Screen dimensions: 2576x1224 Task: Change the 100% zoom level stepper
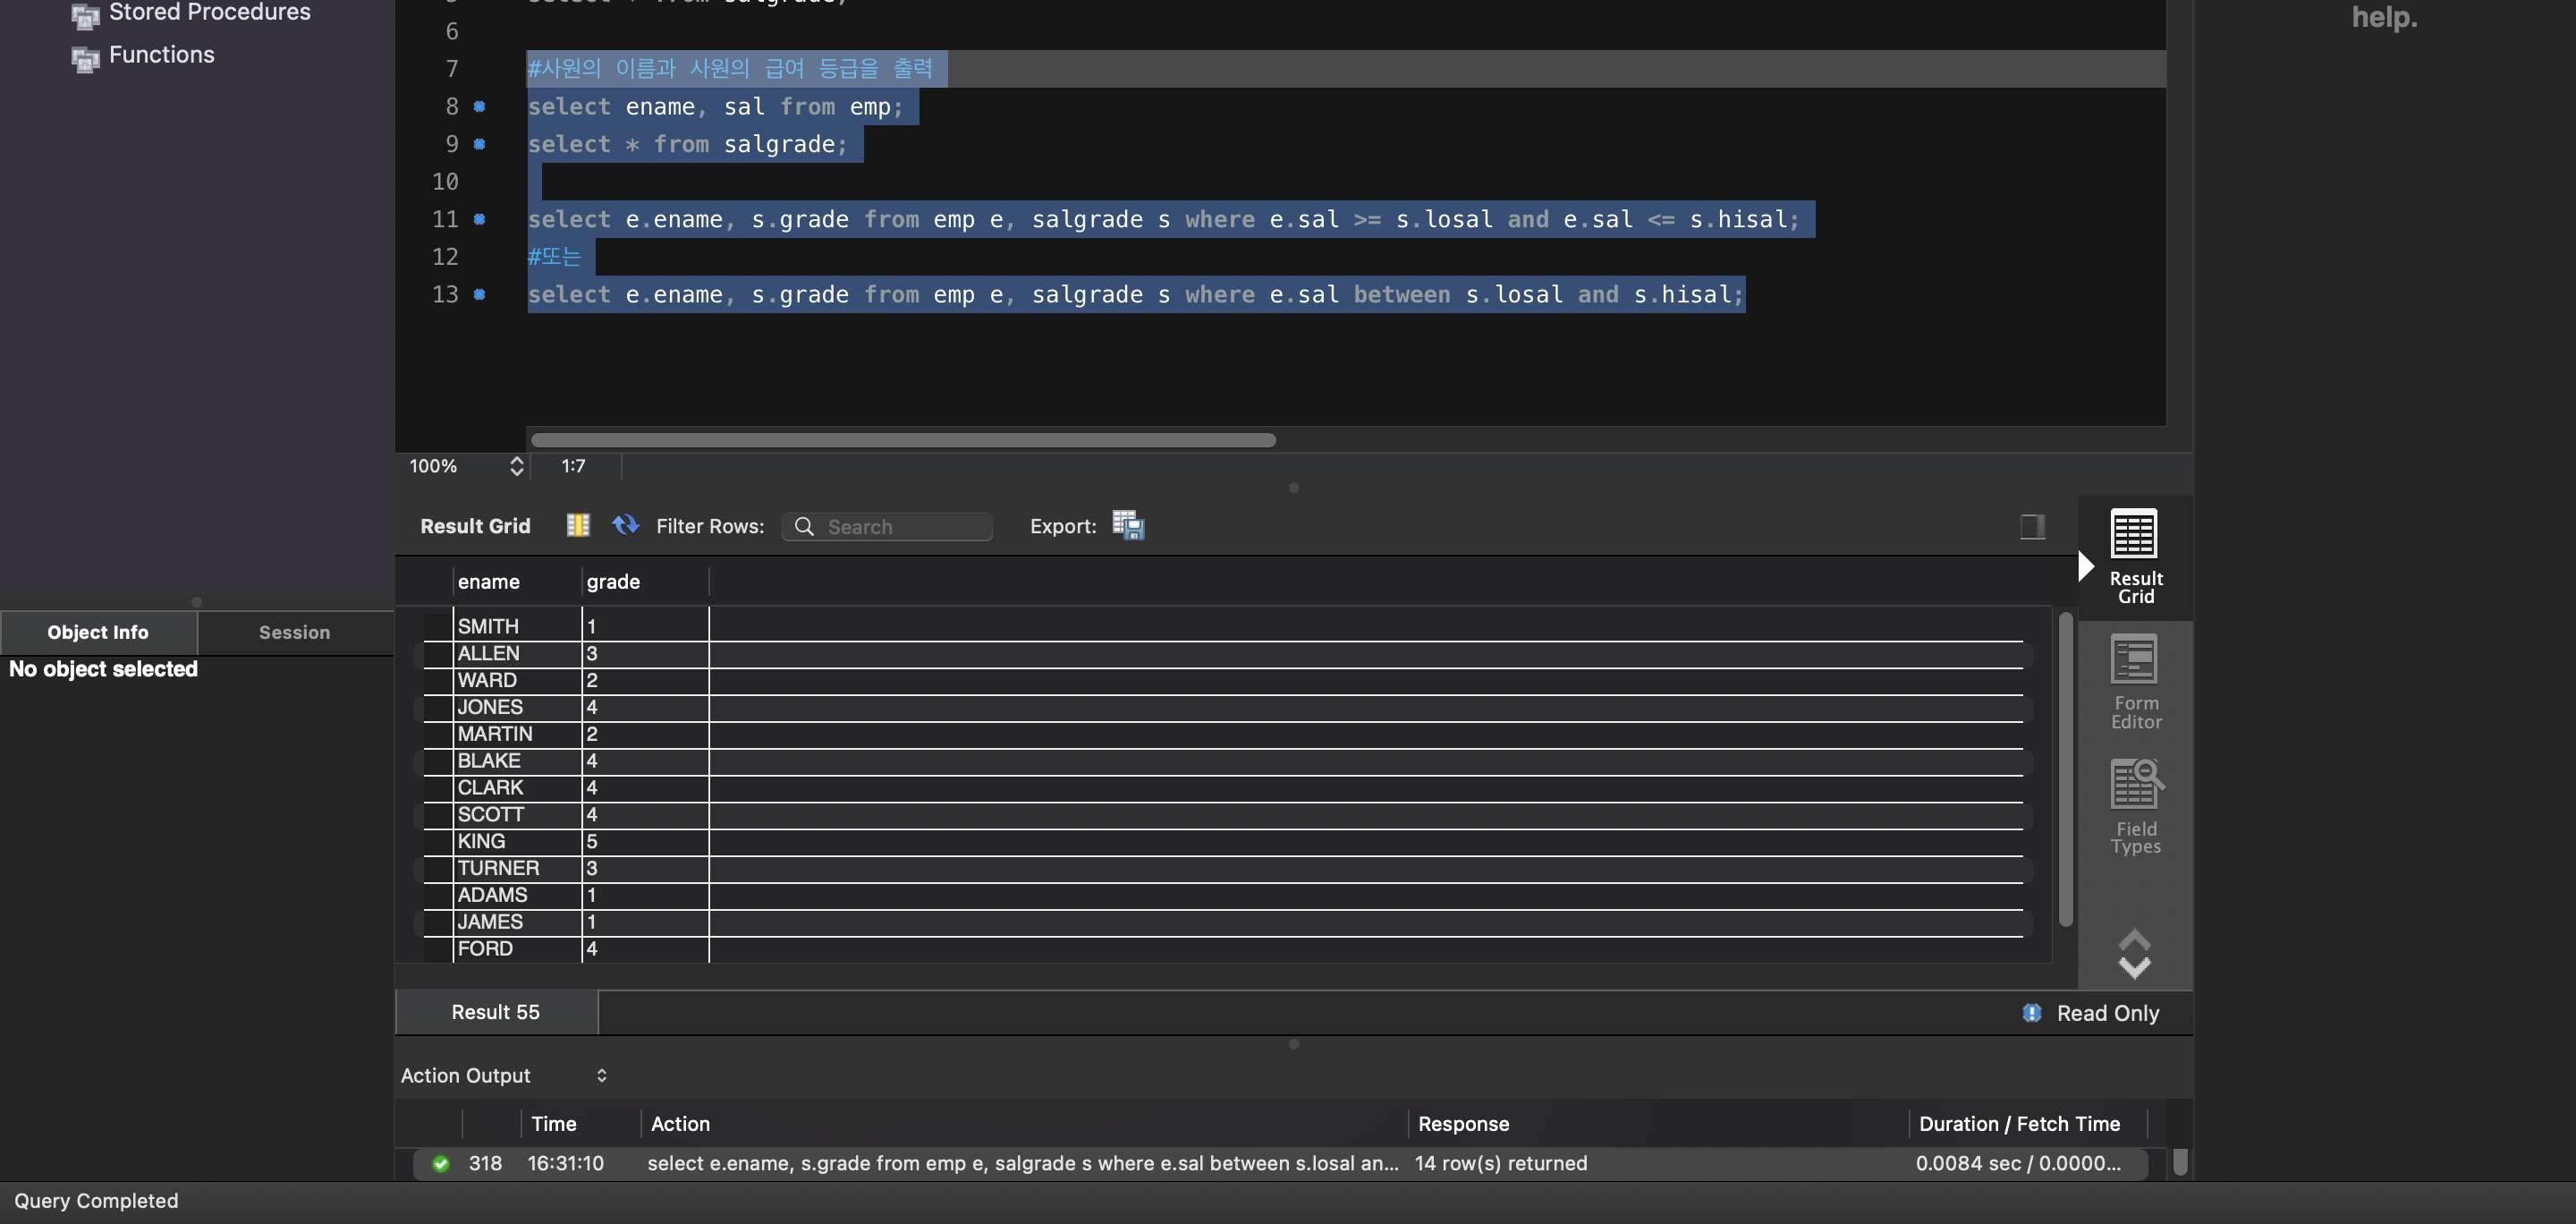coord(516,466)
